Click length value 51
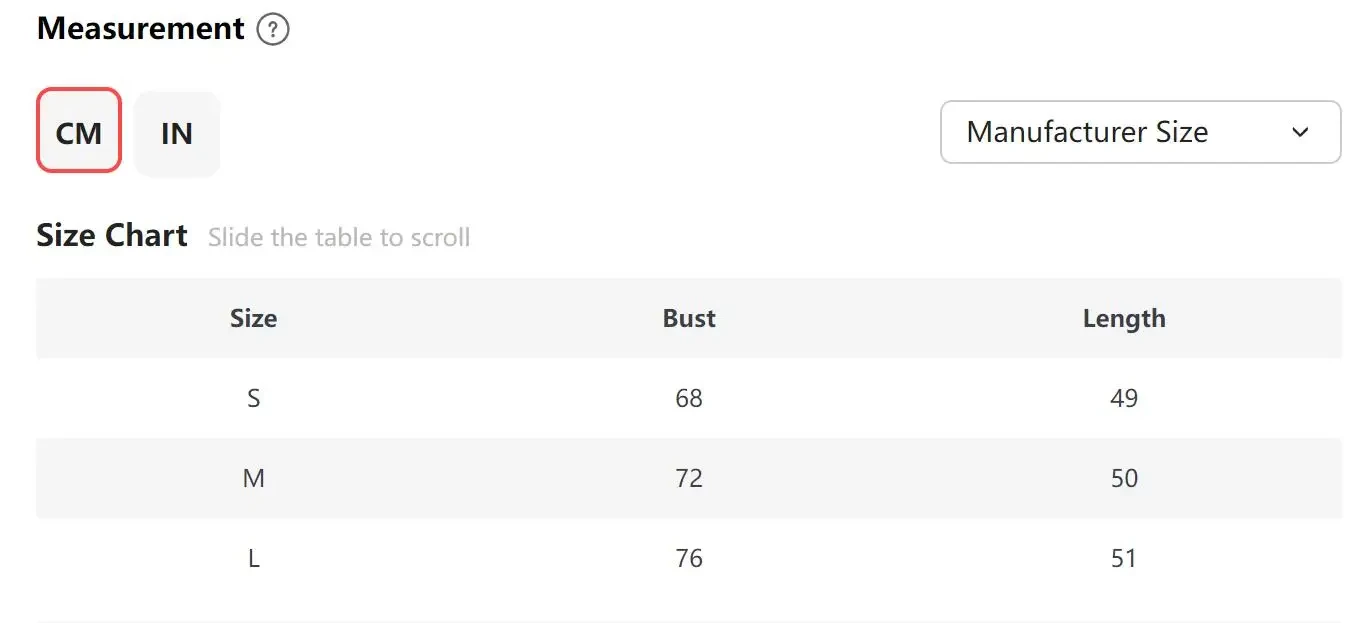The width and height of the screenshot is (1363, 623). (1124, 558)
